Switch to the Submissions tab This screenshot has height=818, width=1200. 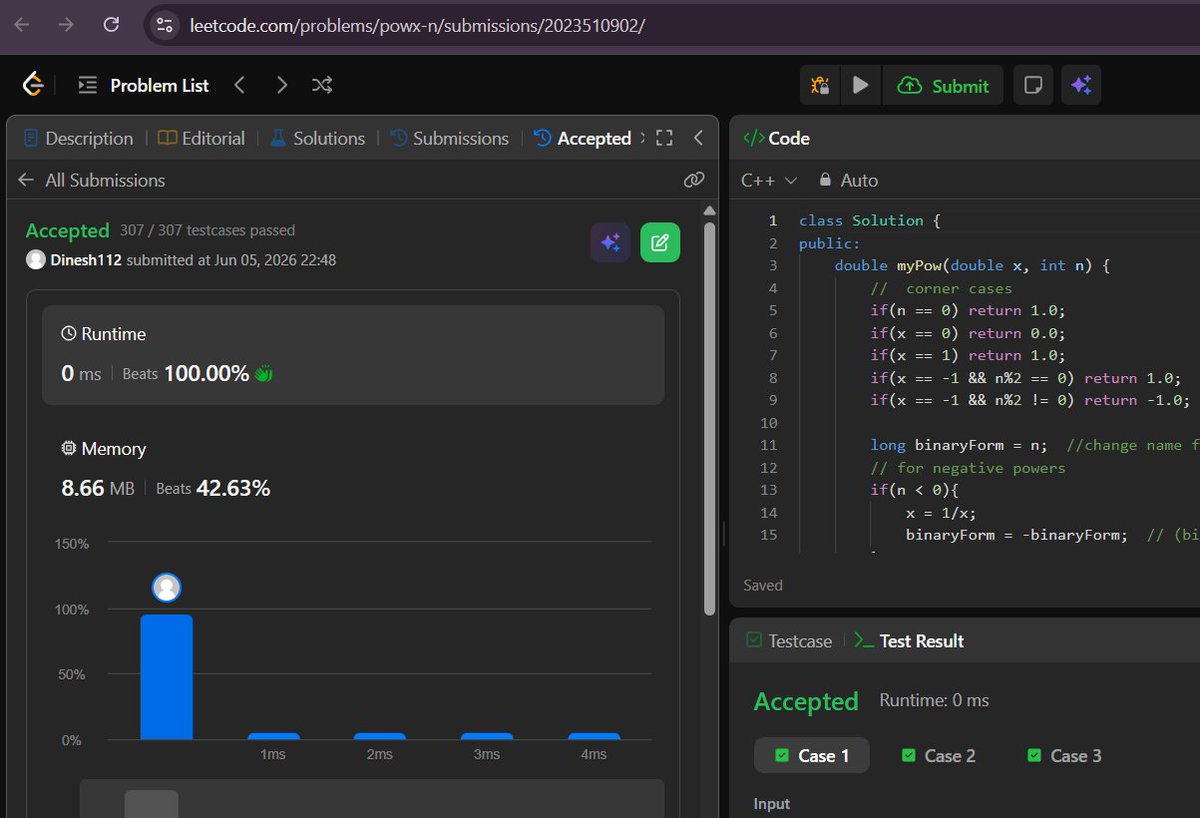pyautogui.click(x=449, y=138)
